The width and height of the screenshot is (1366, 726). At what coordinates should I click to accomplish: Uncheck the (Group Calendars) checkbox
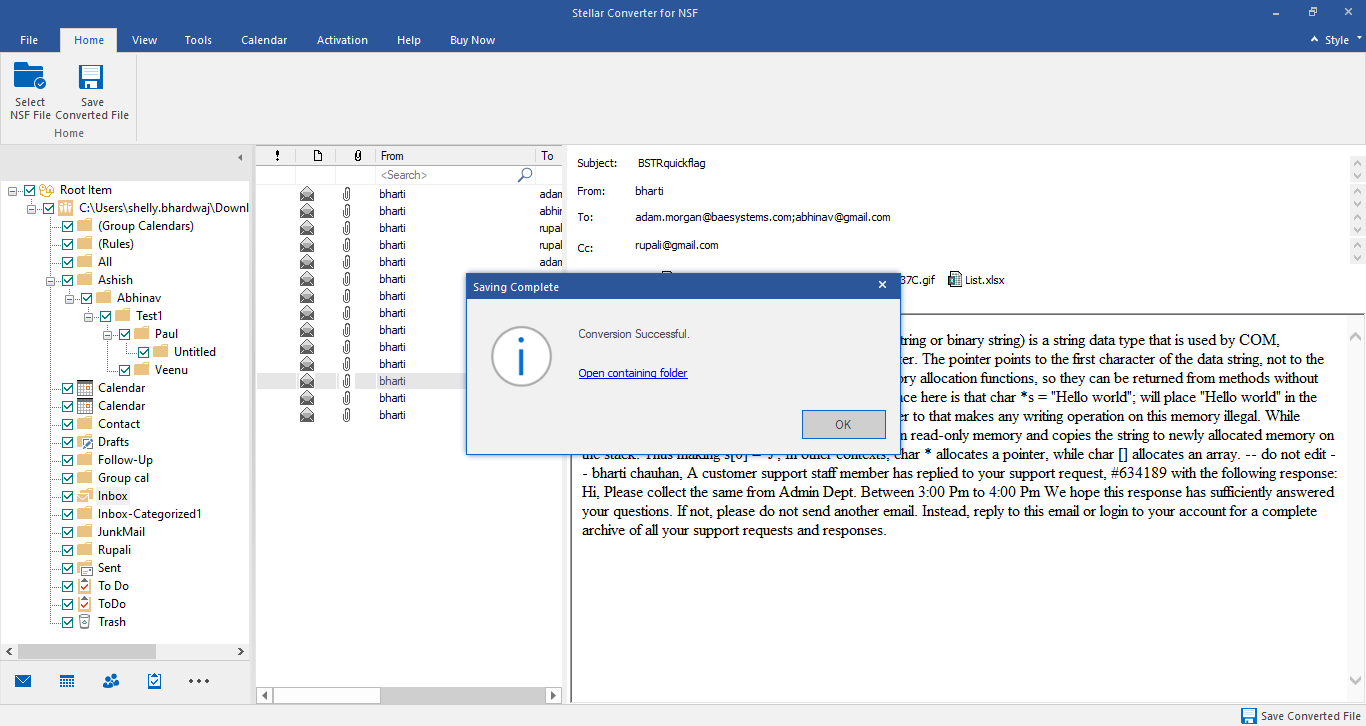coord(68,226)
